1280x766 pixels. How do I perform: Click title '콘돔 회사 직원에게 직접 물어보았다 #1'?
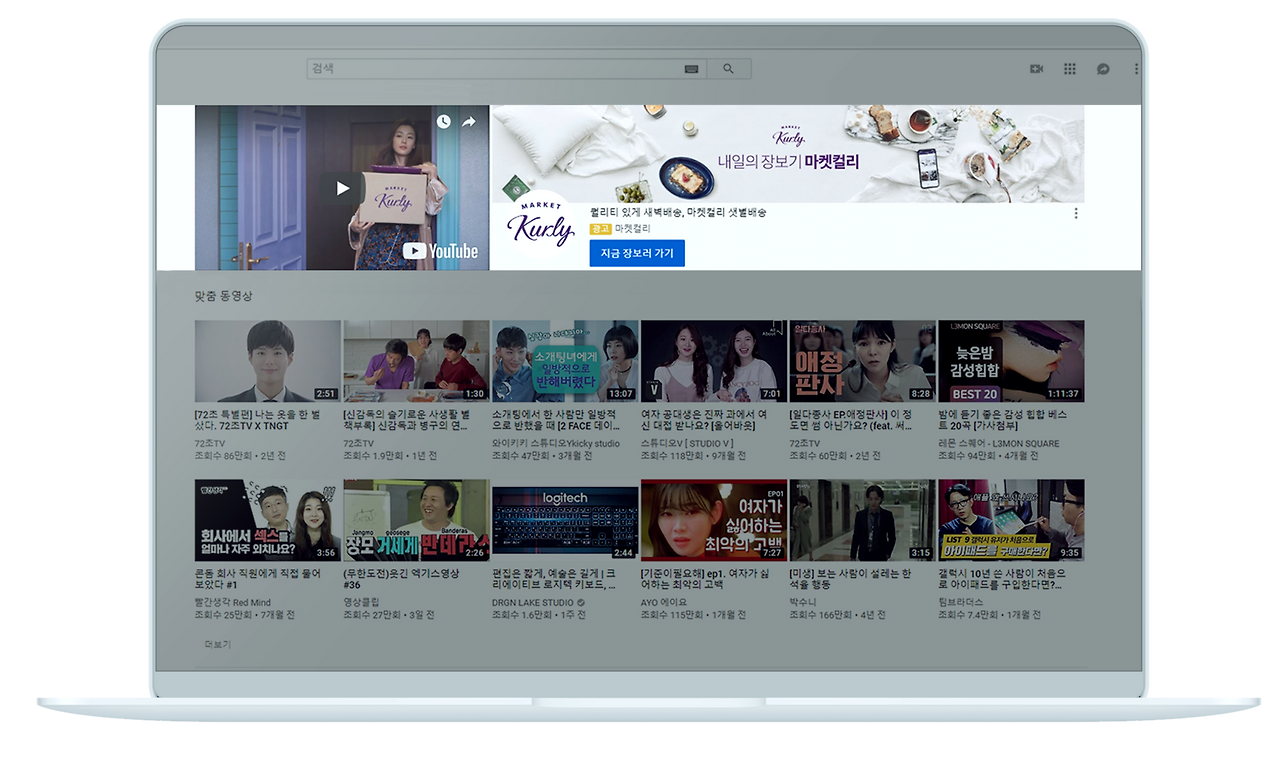[260, 579]
